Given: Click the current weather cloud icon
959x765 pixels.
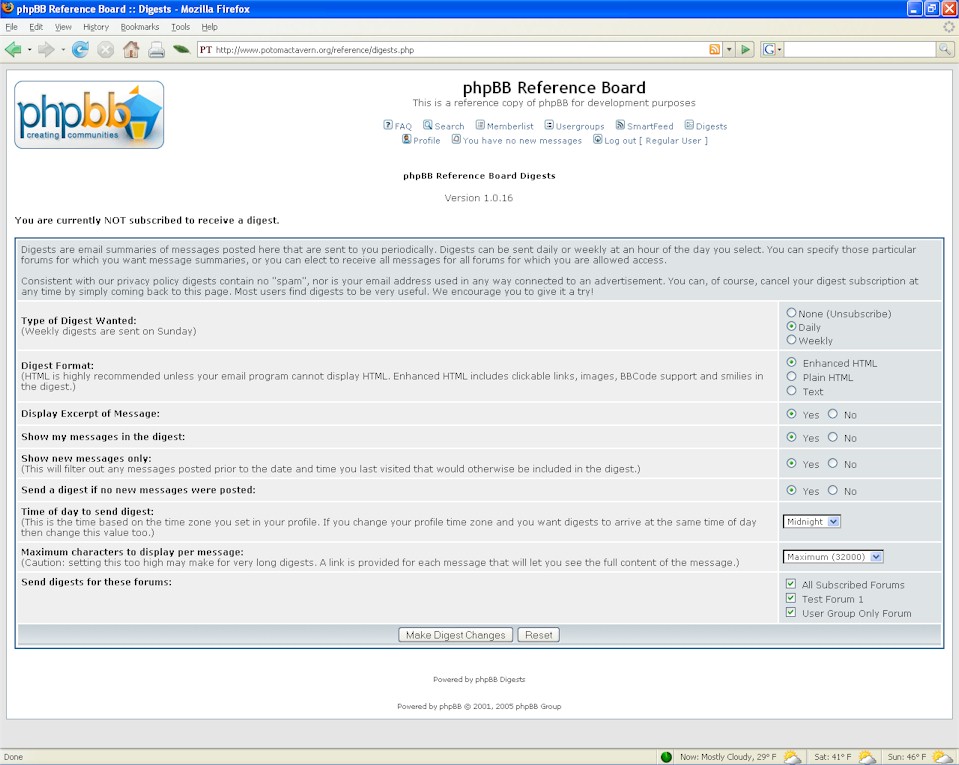Looking at the screenshot, I should click(x=792, y=756).
